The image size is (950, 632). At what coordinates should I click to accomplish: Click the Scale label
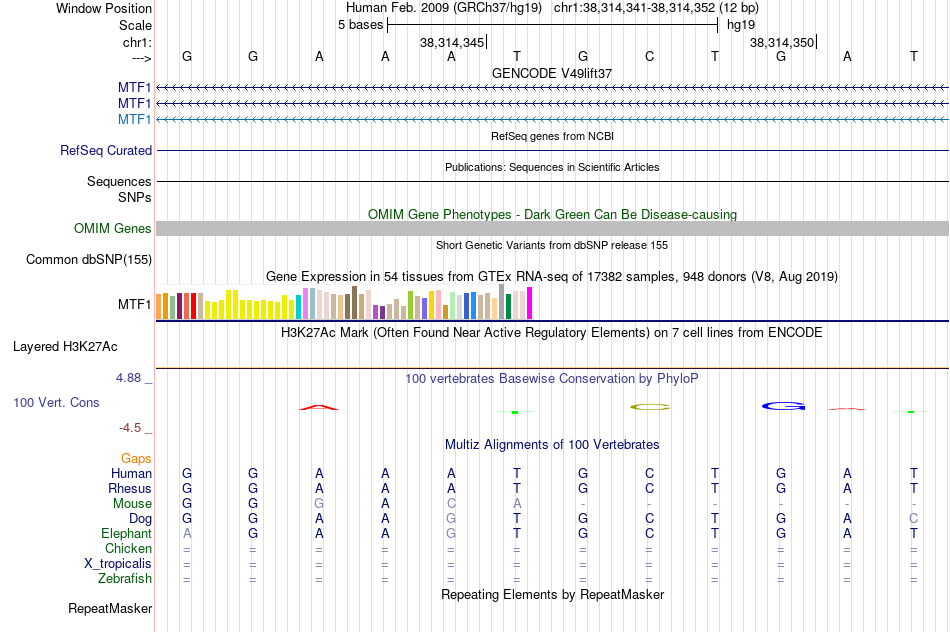click(136, 25)
